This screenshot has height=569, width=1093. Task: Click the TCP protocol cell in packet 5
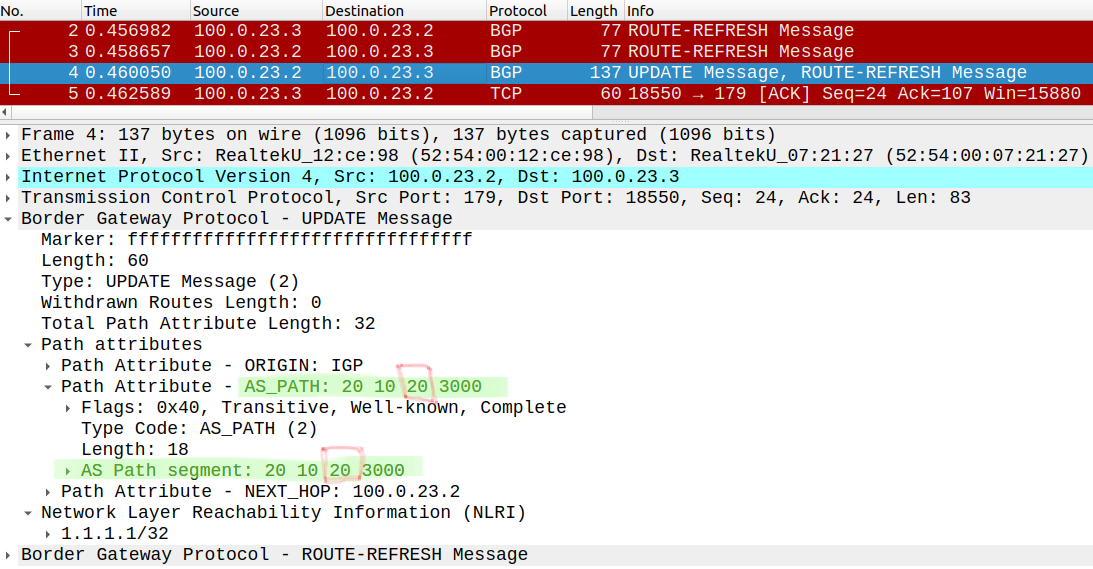tap(505, 93)
